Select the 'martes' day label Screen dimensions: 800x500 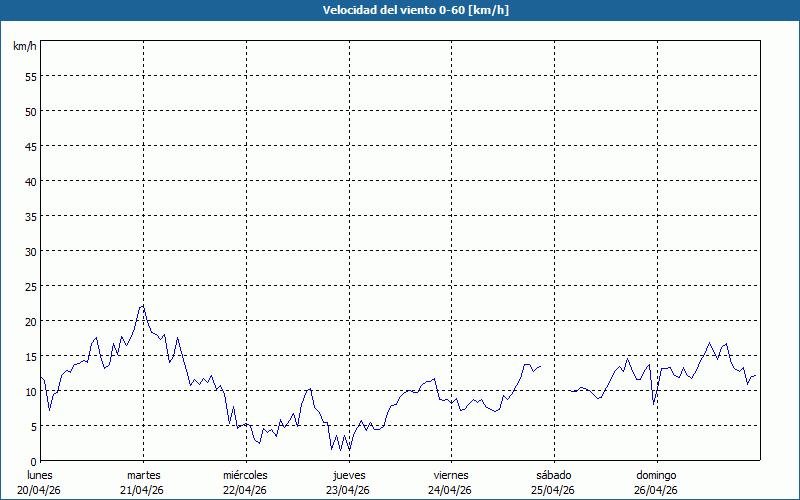[x=143, y=475]
